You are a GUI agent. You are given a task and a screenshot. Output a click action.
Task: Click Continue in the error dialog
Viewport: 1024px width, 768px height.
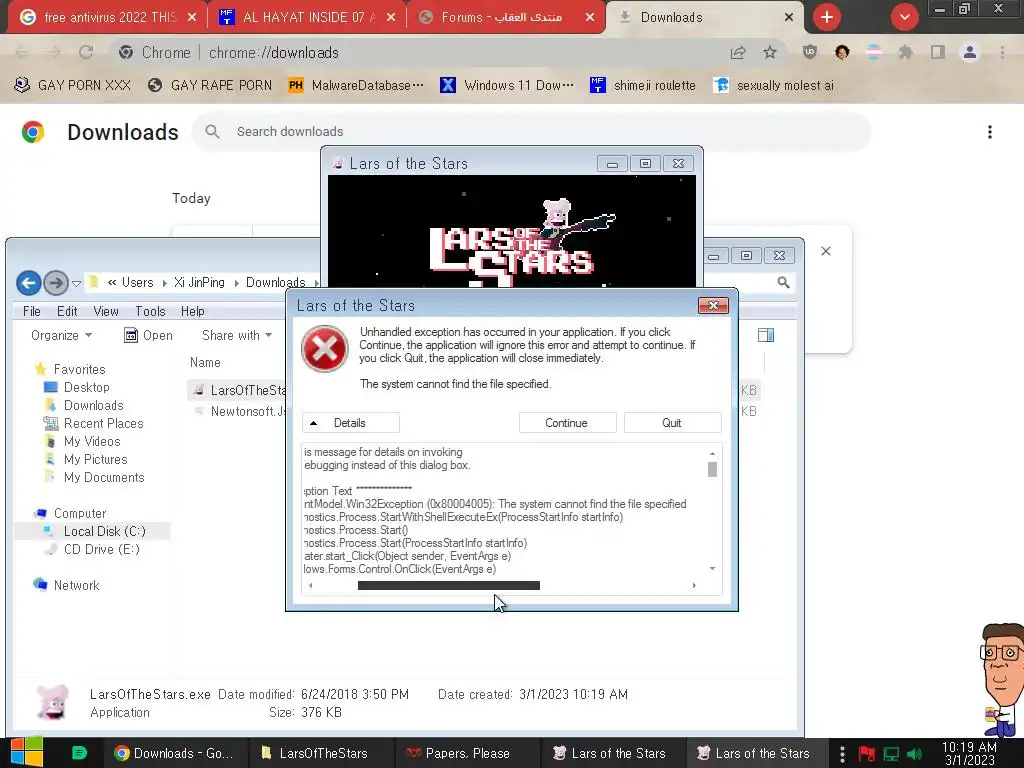pos(567,423)
